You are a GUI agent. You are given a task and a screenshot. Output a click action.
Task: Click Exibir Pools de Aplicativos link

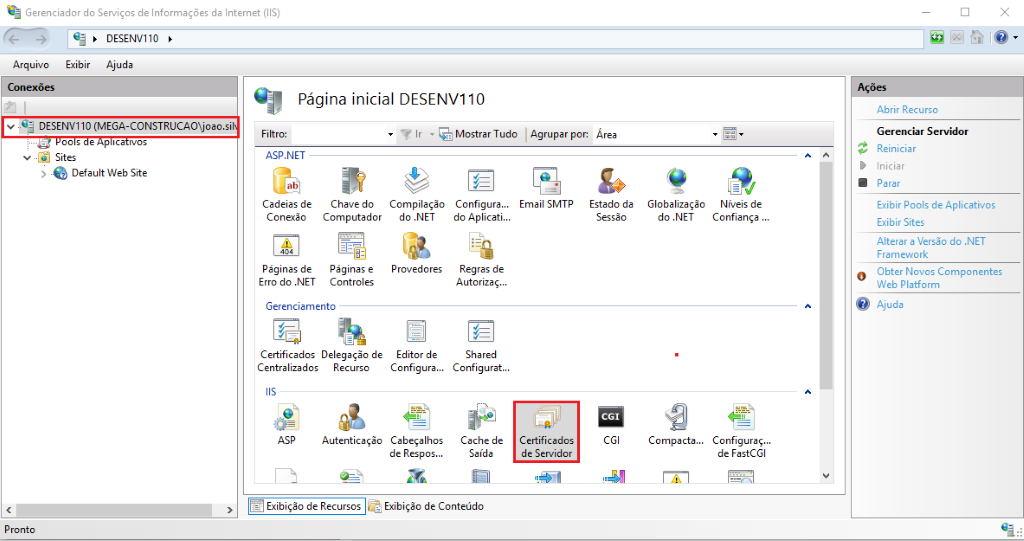936,205
